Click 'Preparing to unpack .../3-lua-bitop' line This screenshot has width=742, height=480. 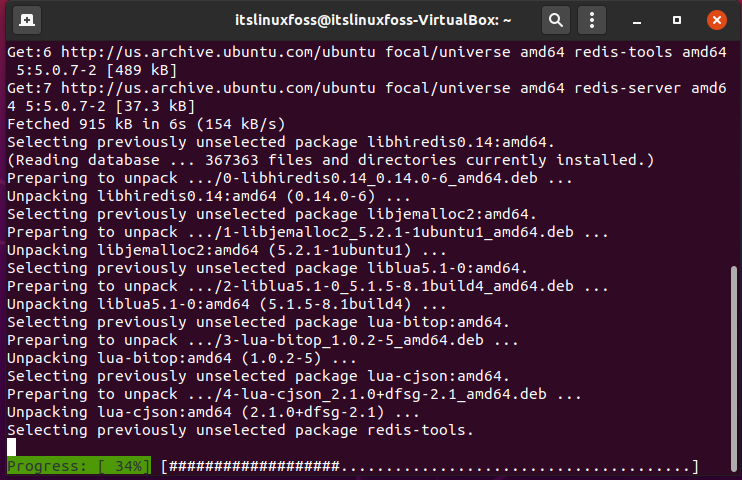(263, 340)
